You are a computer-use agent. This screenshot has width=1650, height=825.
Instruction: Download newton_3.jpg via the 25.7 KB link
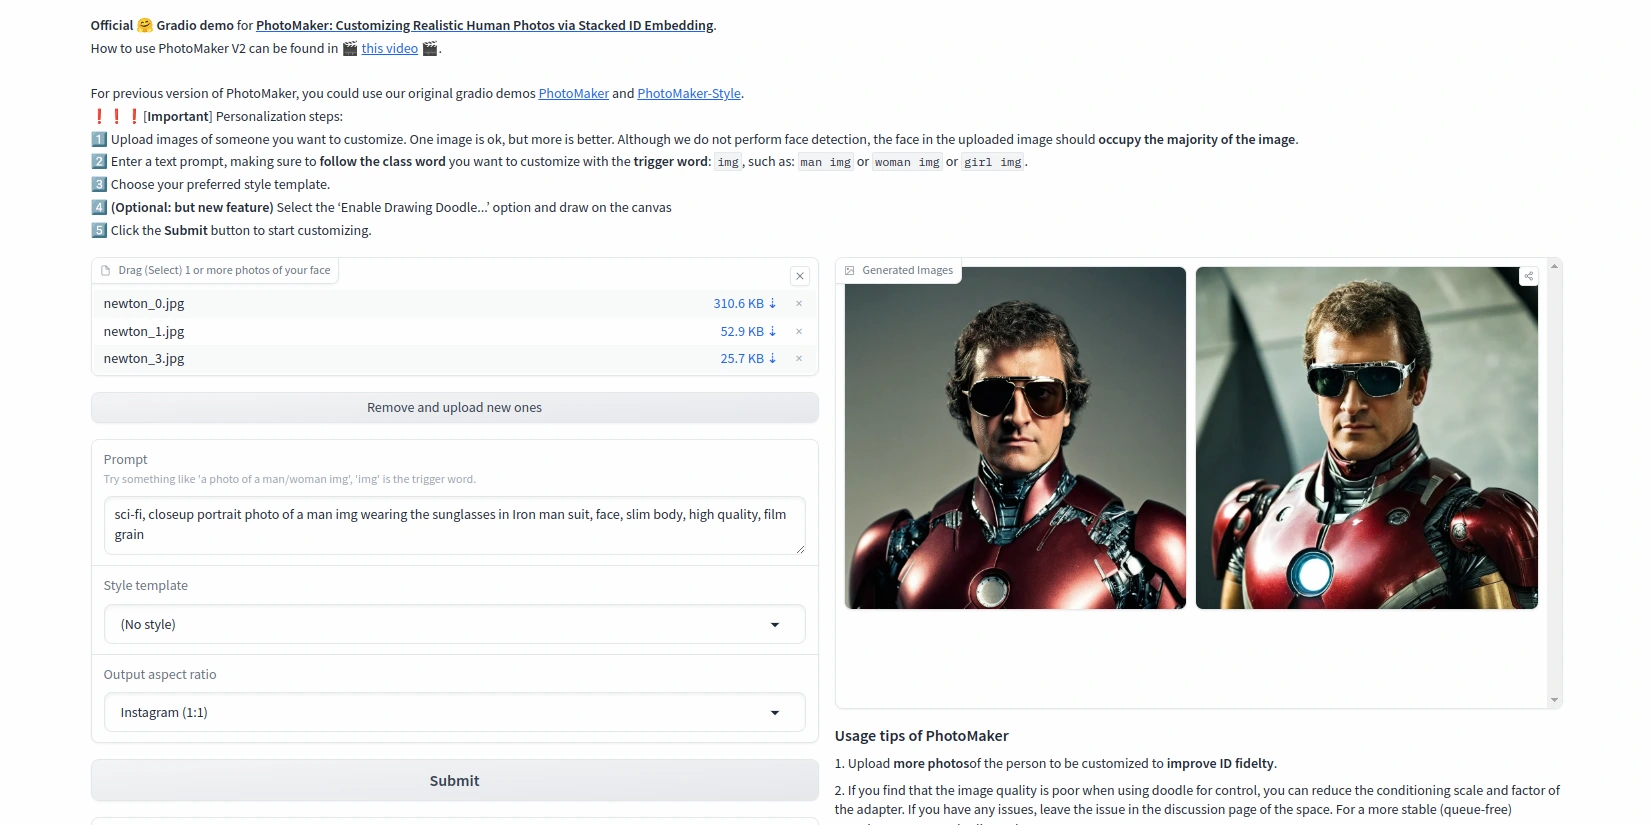pyautogui.click(x=747, y=359)
